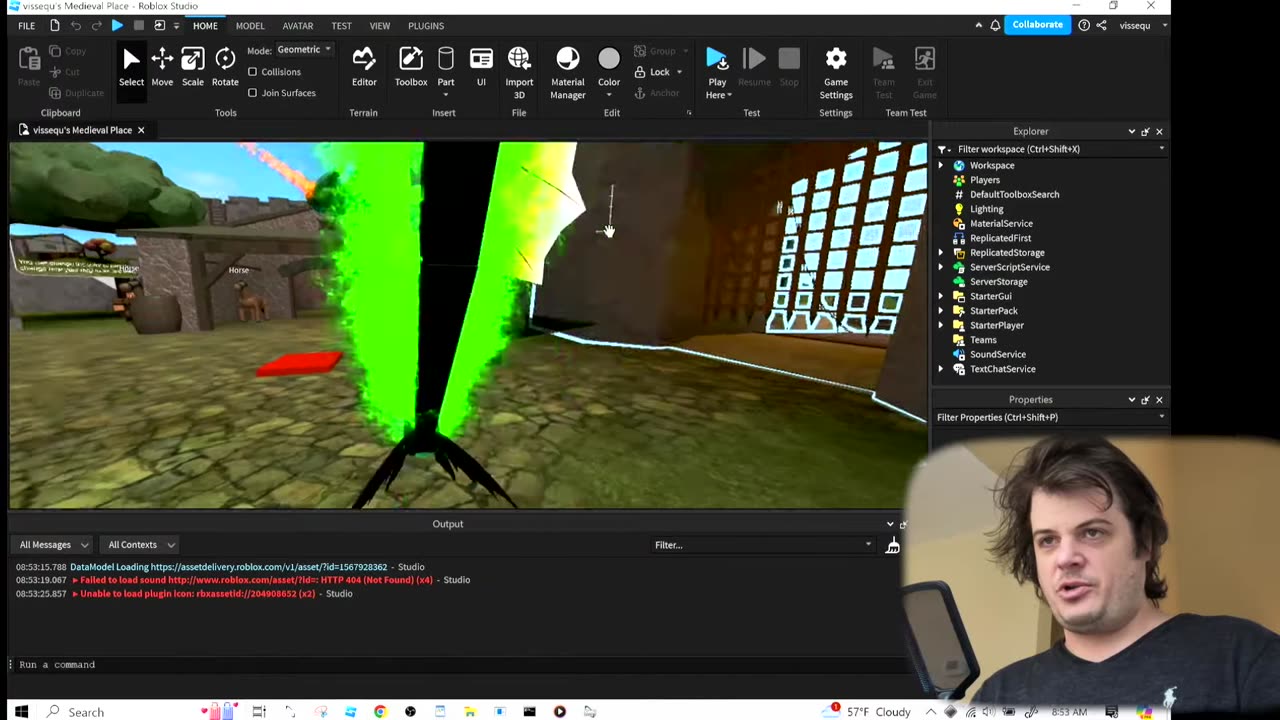Switch to the PLUGINS tab
This screenshot has height=720, width=1280.
[427, 25]
